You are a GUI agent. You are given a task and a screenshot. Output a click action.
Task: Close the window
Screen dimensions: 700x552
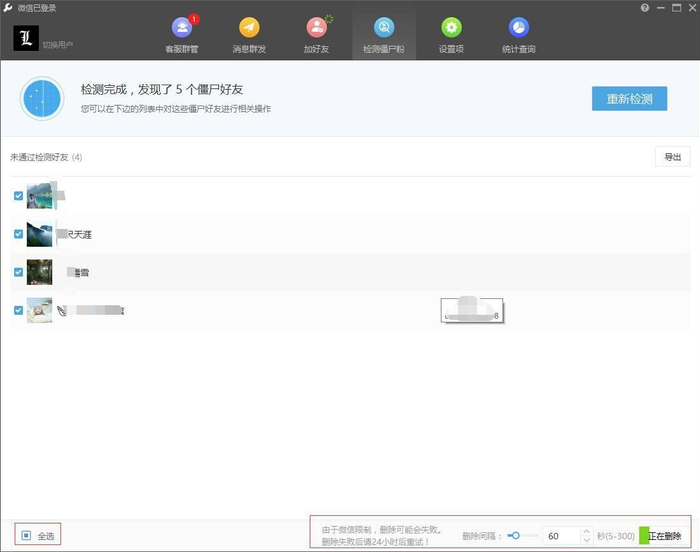(x=692, y=8)
